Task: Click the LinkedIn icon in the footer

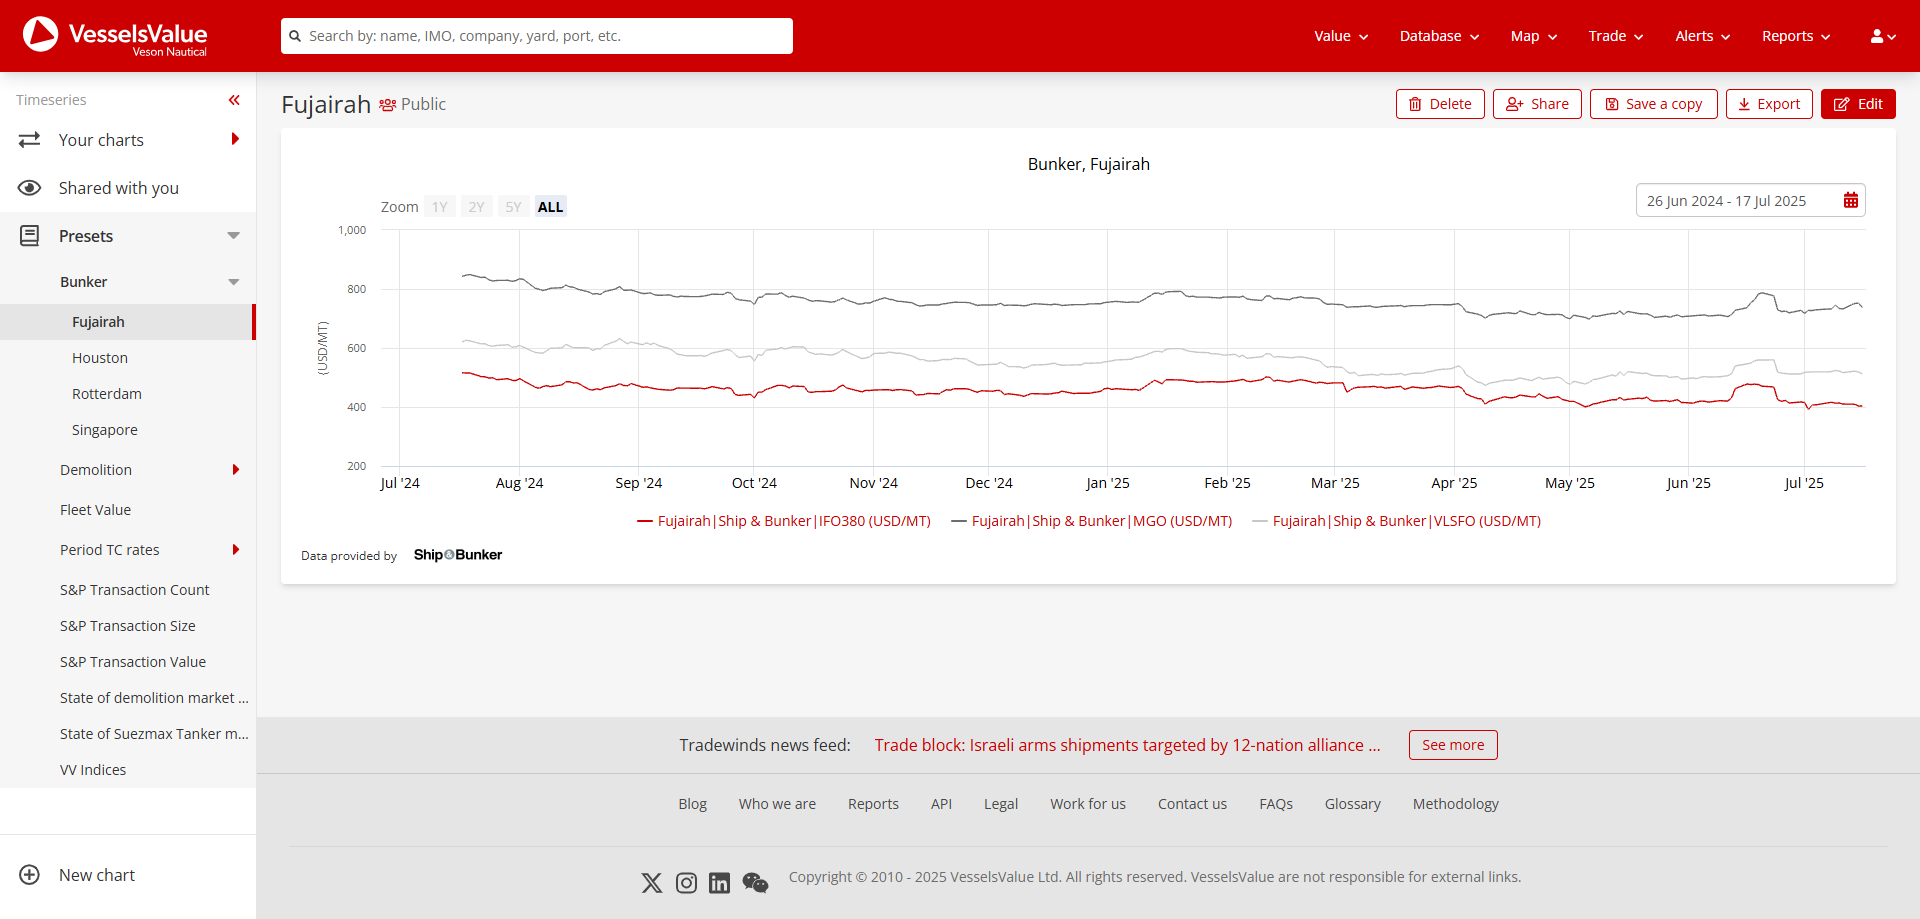Action: pyautogui.click(x=719, y=883)
